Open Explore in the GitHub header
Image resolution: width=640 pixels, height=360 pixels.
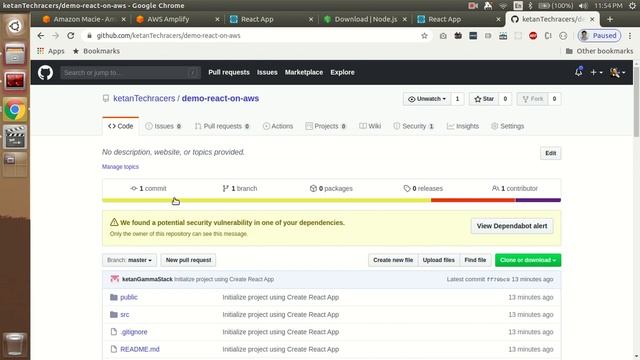[342, 72]
